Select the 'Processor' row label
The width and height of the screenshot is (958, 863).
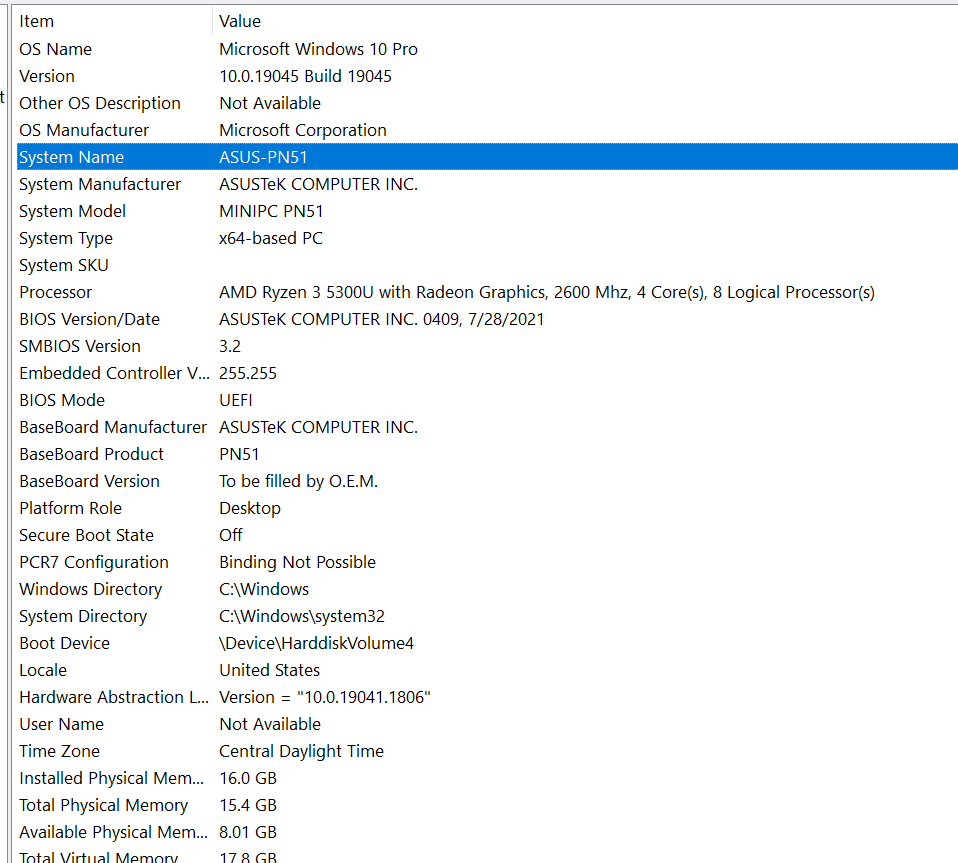[x=56, y=292]
